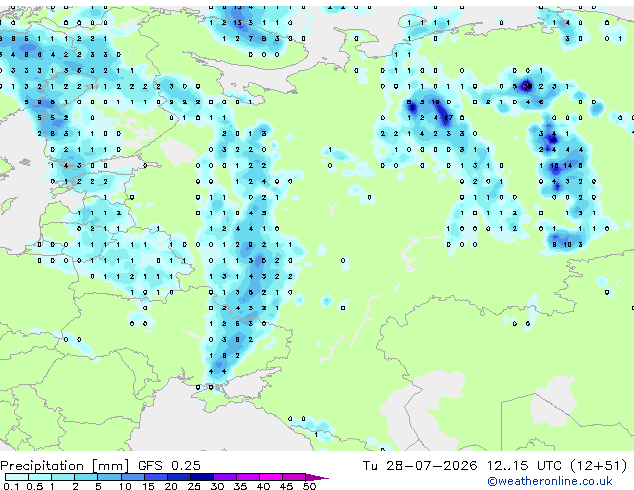
Task: Click the 25–30 mm legend color swatch
Action: pos(201,477)
